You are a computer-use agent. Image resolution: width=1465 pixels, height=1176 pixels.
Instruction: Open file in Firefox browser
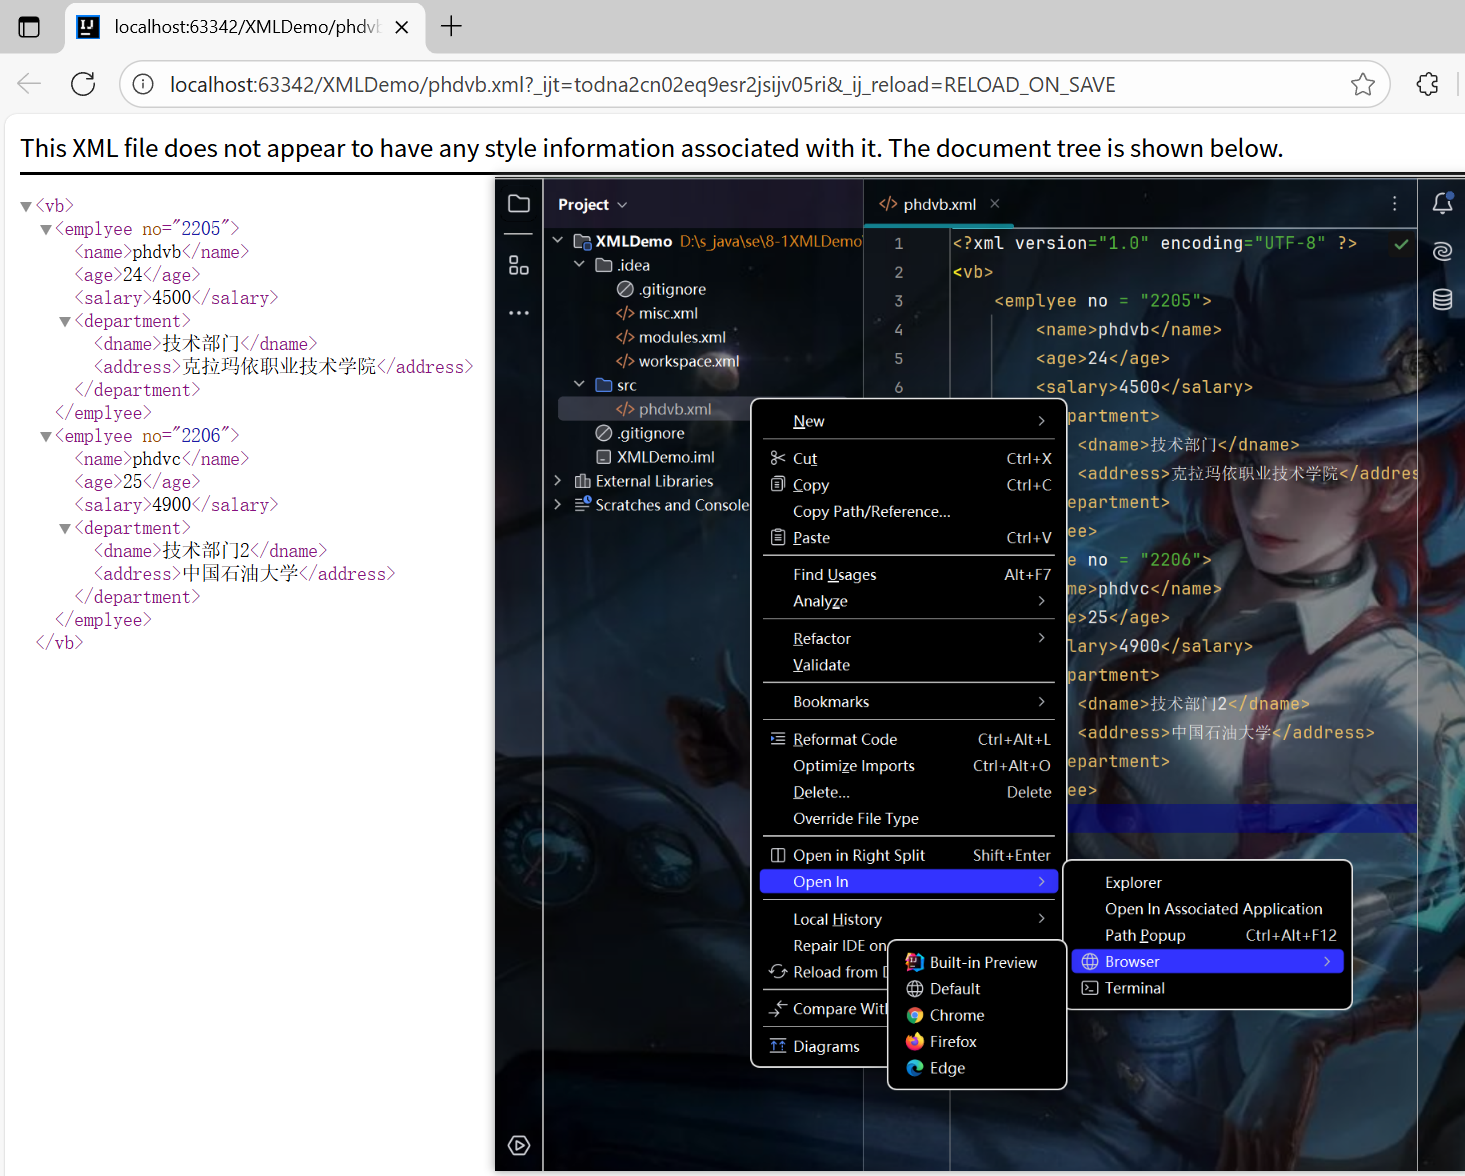(977, 1042)
